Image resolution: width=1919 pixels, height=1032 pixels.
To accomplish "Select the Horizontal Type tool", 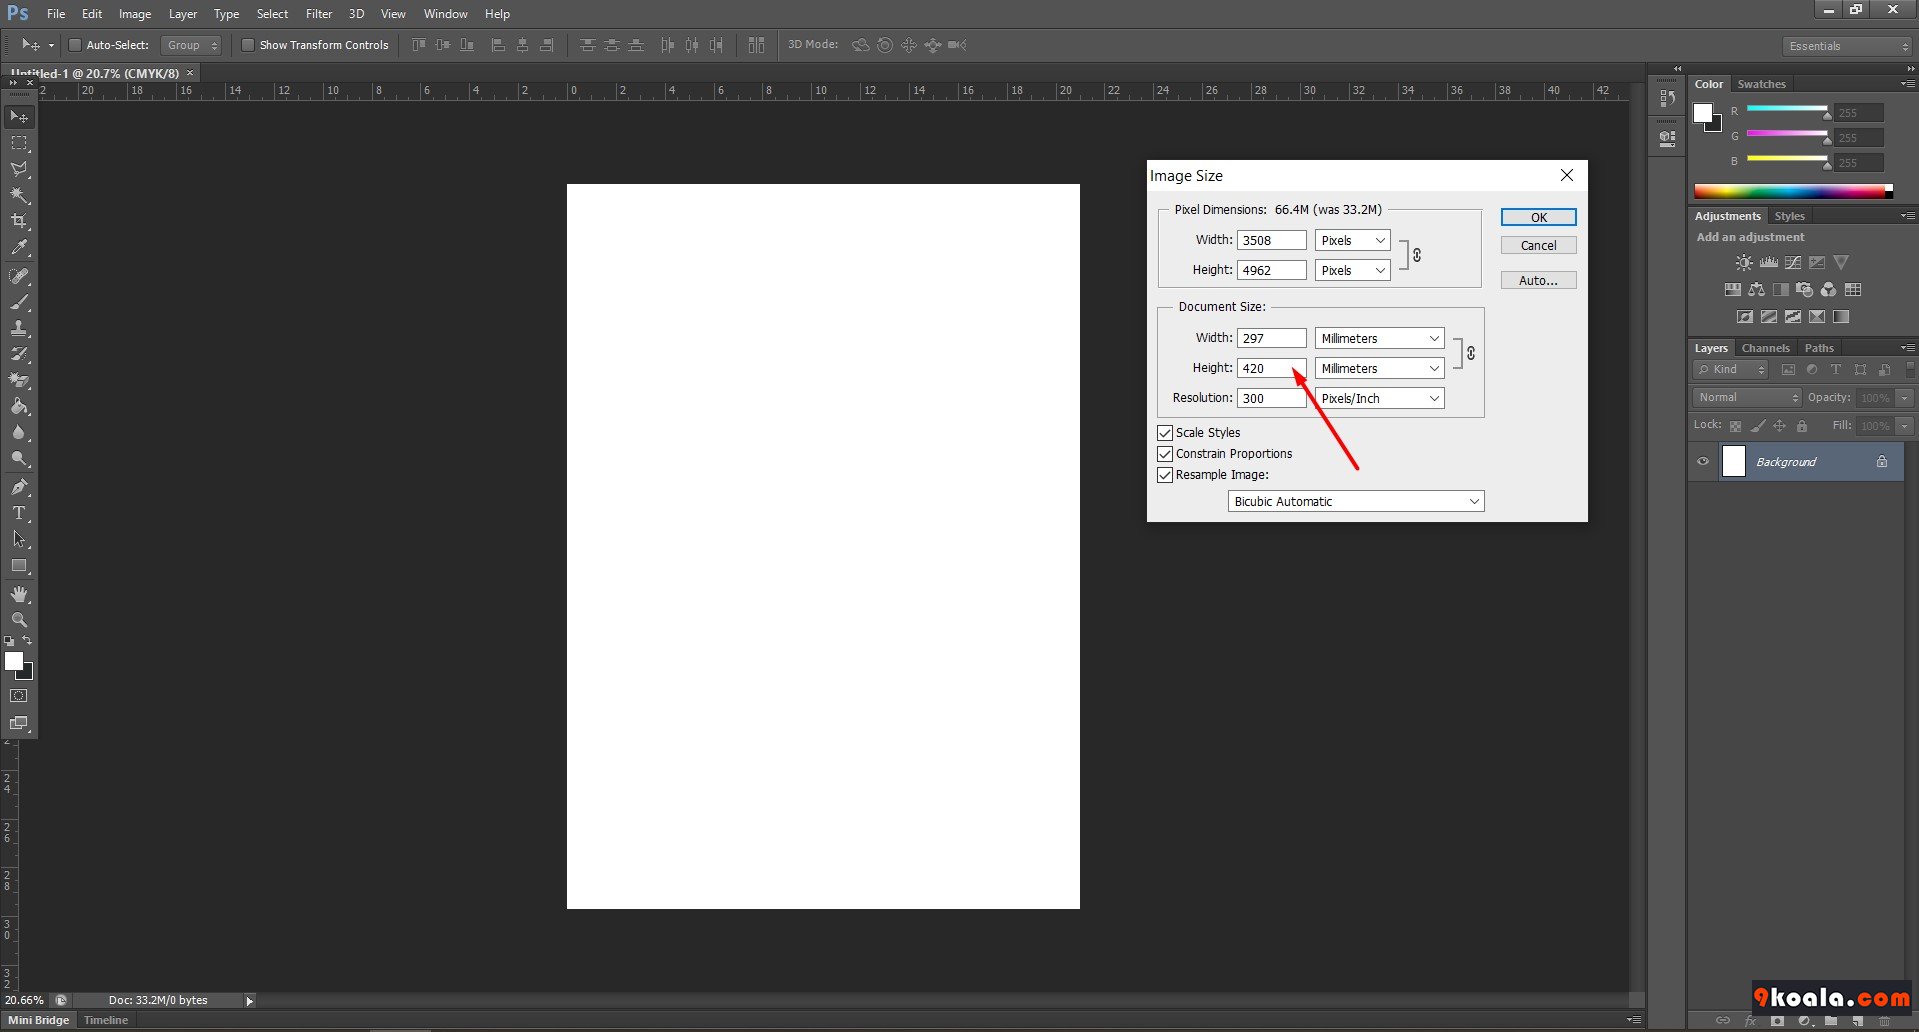I will (19, 513).
